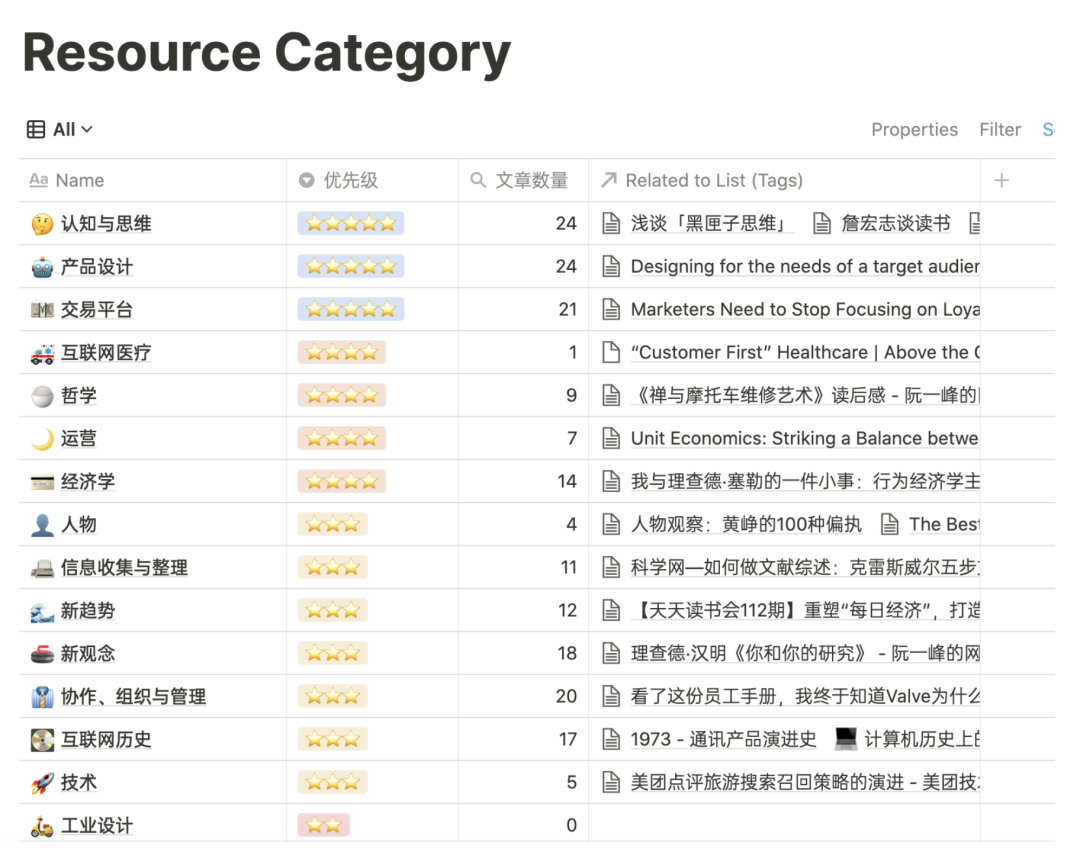Open Unit Economics: Striking a Balance related page
1080x862 pixels.
point(790,439)
